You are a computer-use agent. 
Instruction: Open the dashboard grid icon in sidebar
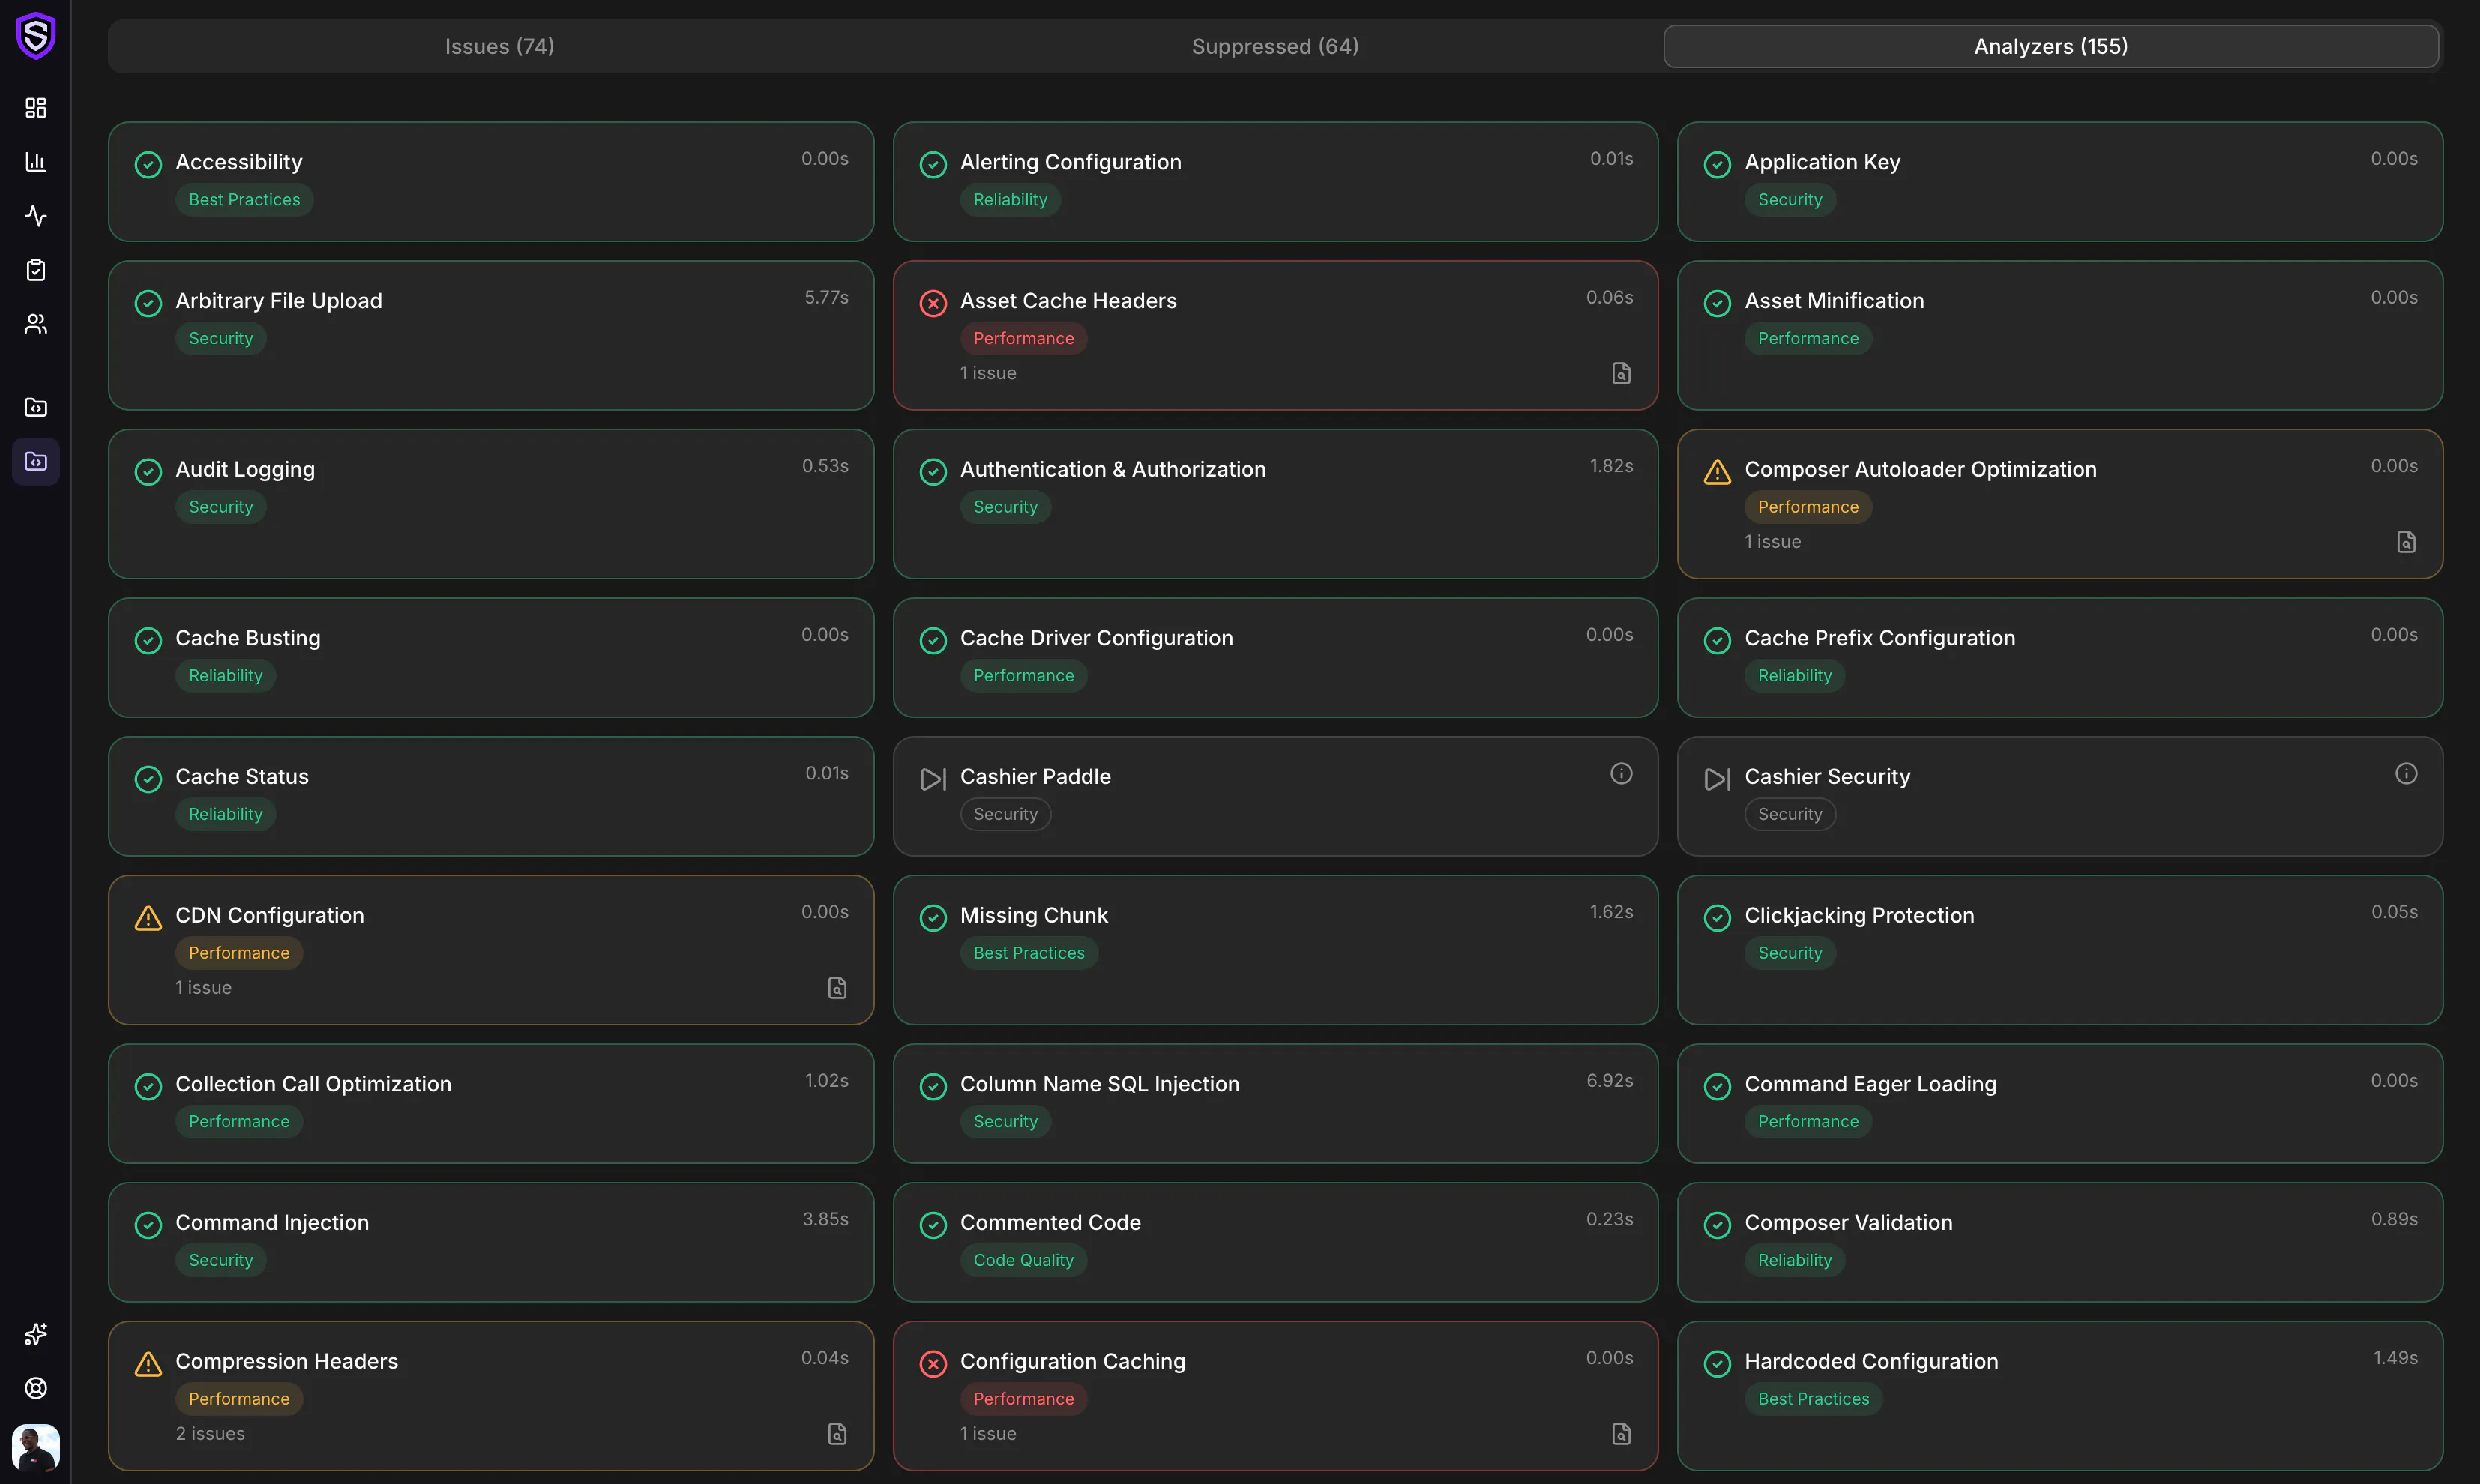click(x=36, y=108)
